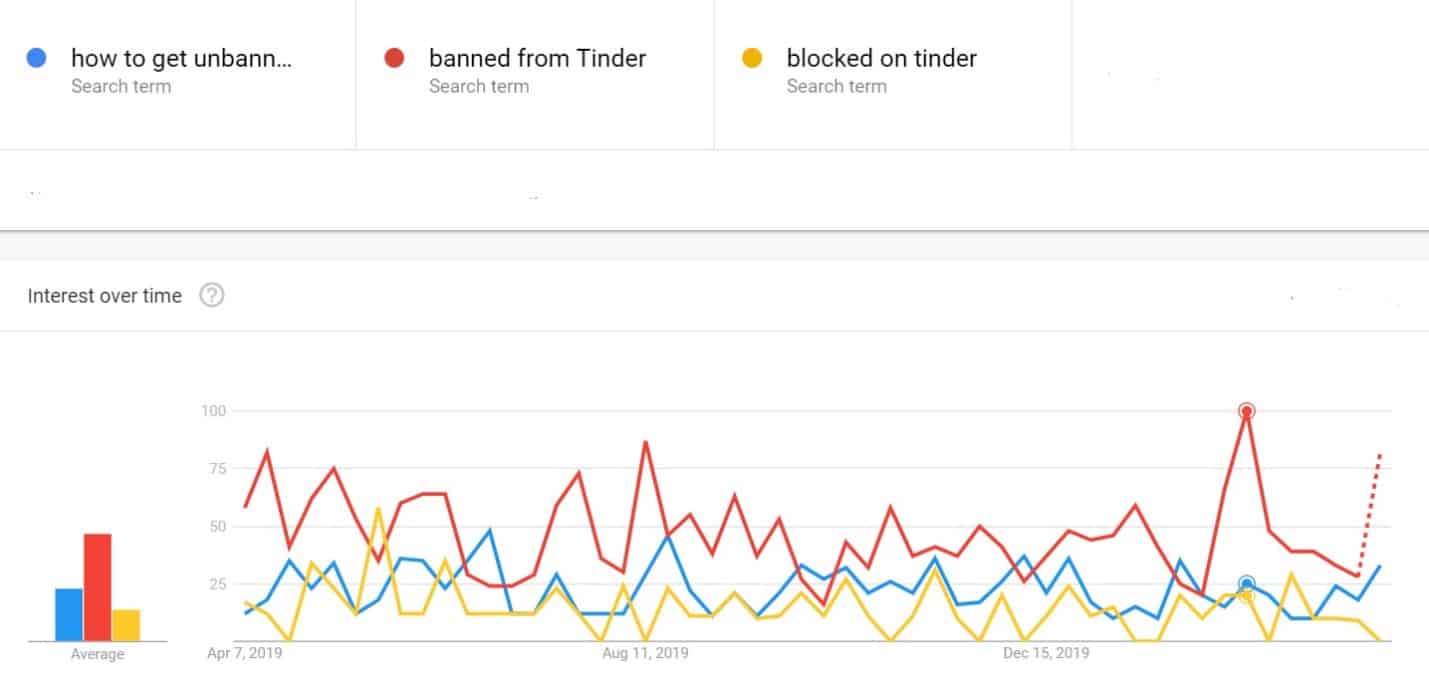1429x688 pixels.
Task: Click the dotted red forecast line end
Action: 1380,456
